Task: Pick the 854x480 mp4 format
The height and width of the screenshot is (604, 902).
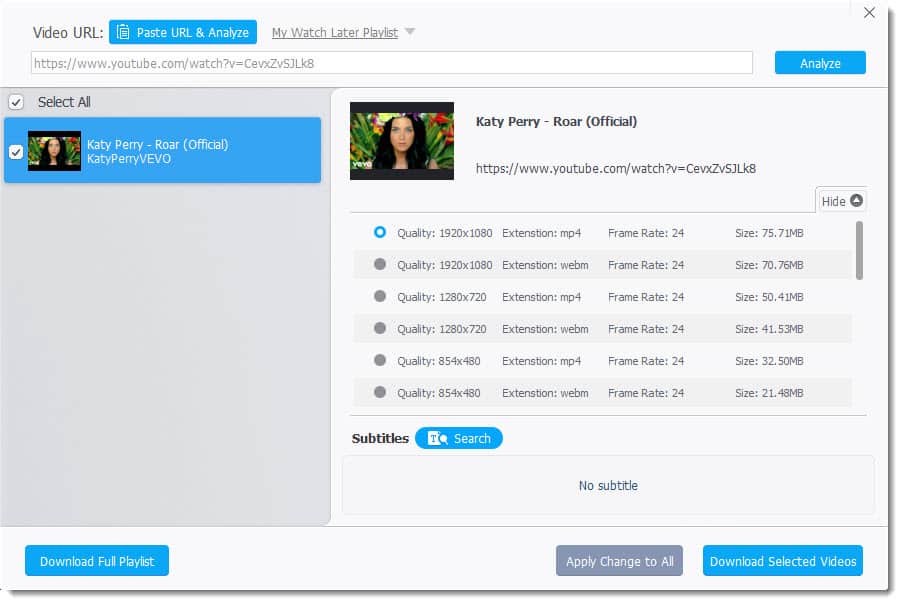Action: click(x=380, y=360)
